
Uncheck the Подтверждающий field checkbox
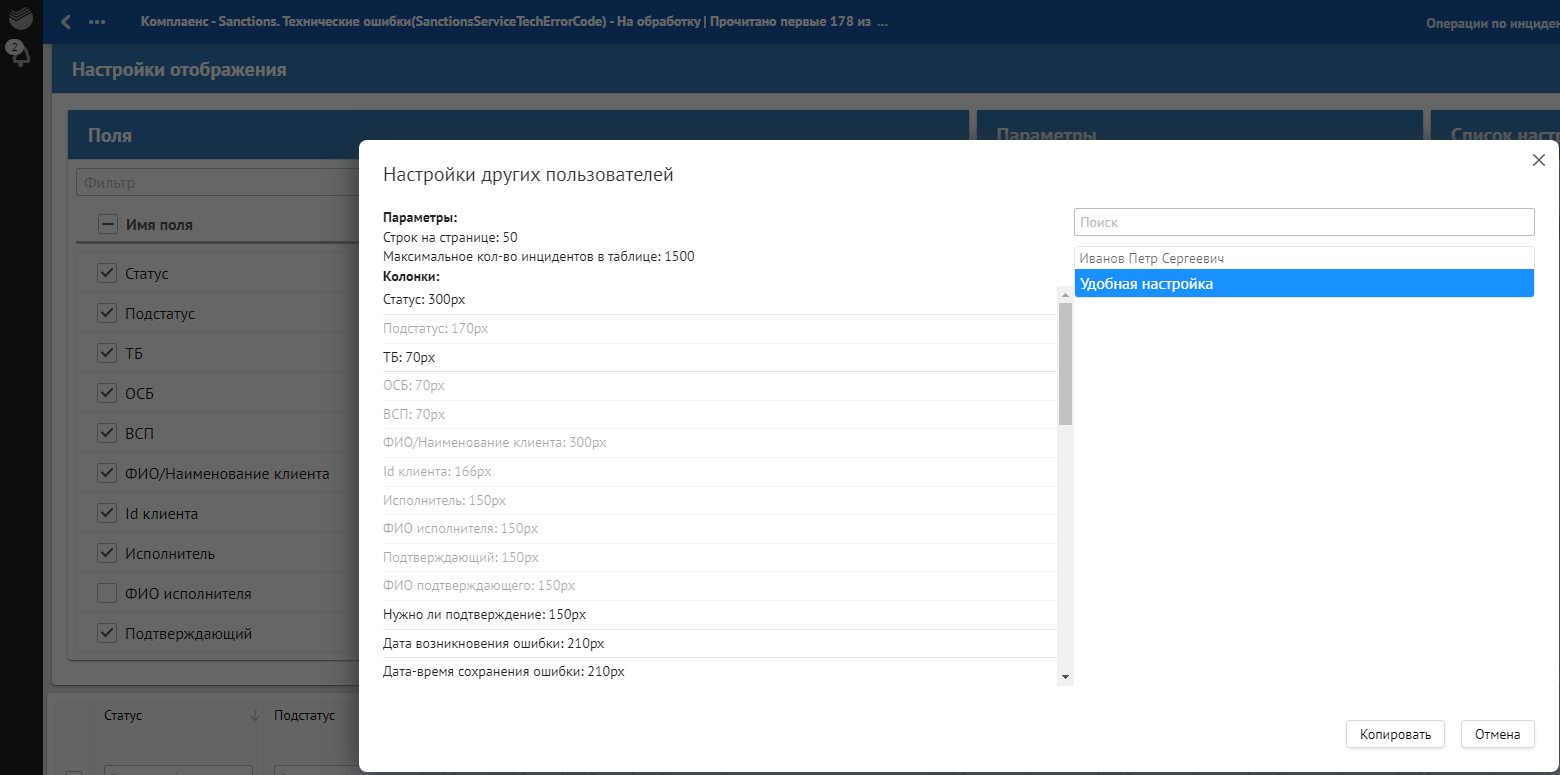click(107, 634)
